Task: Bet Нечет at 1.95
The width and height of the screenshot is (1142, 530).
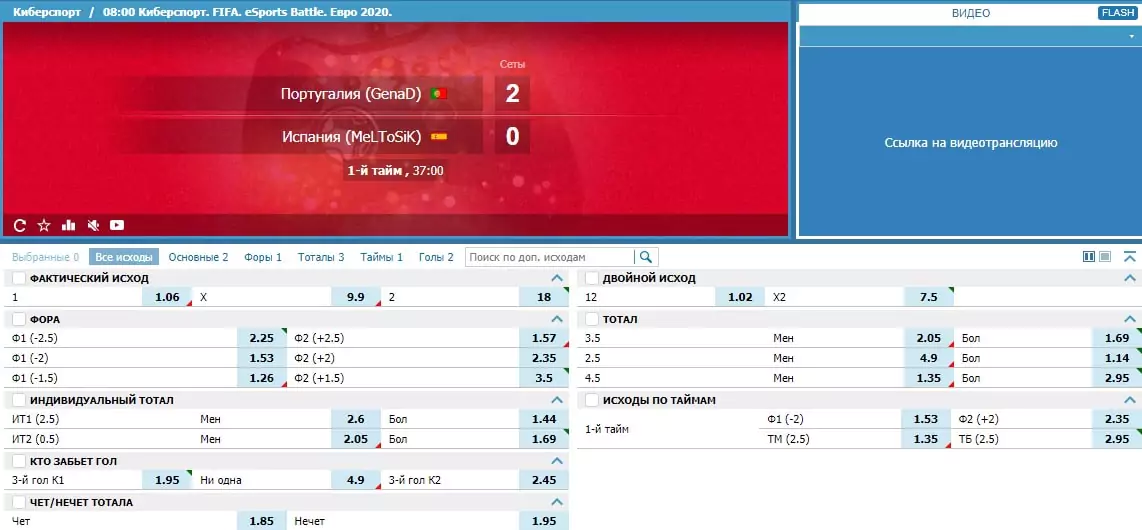Action: 543,521
